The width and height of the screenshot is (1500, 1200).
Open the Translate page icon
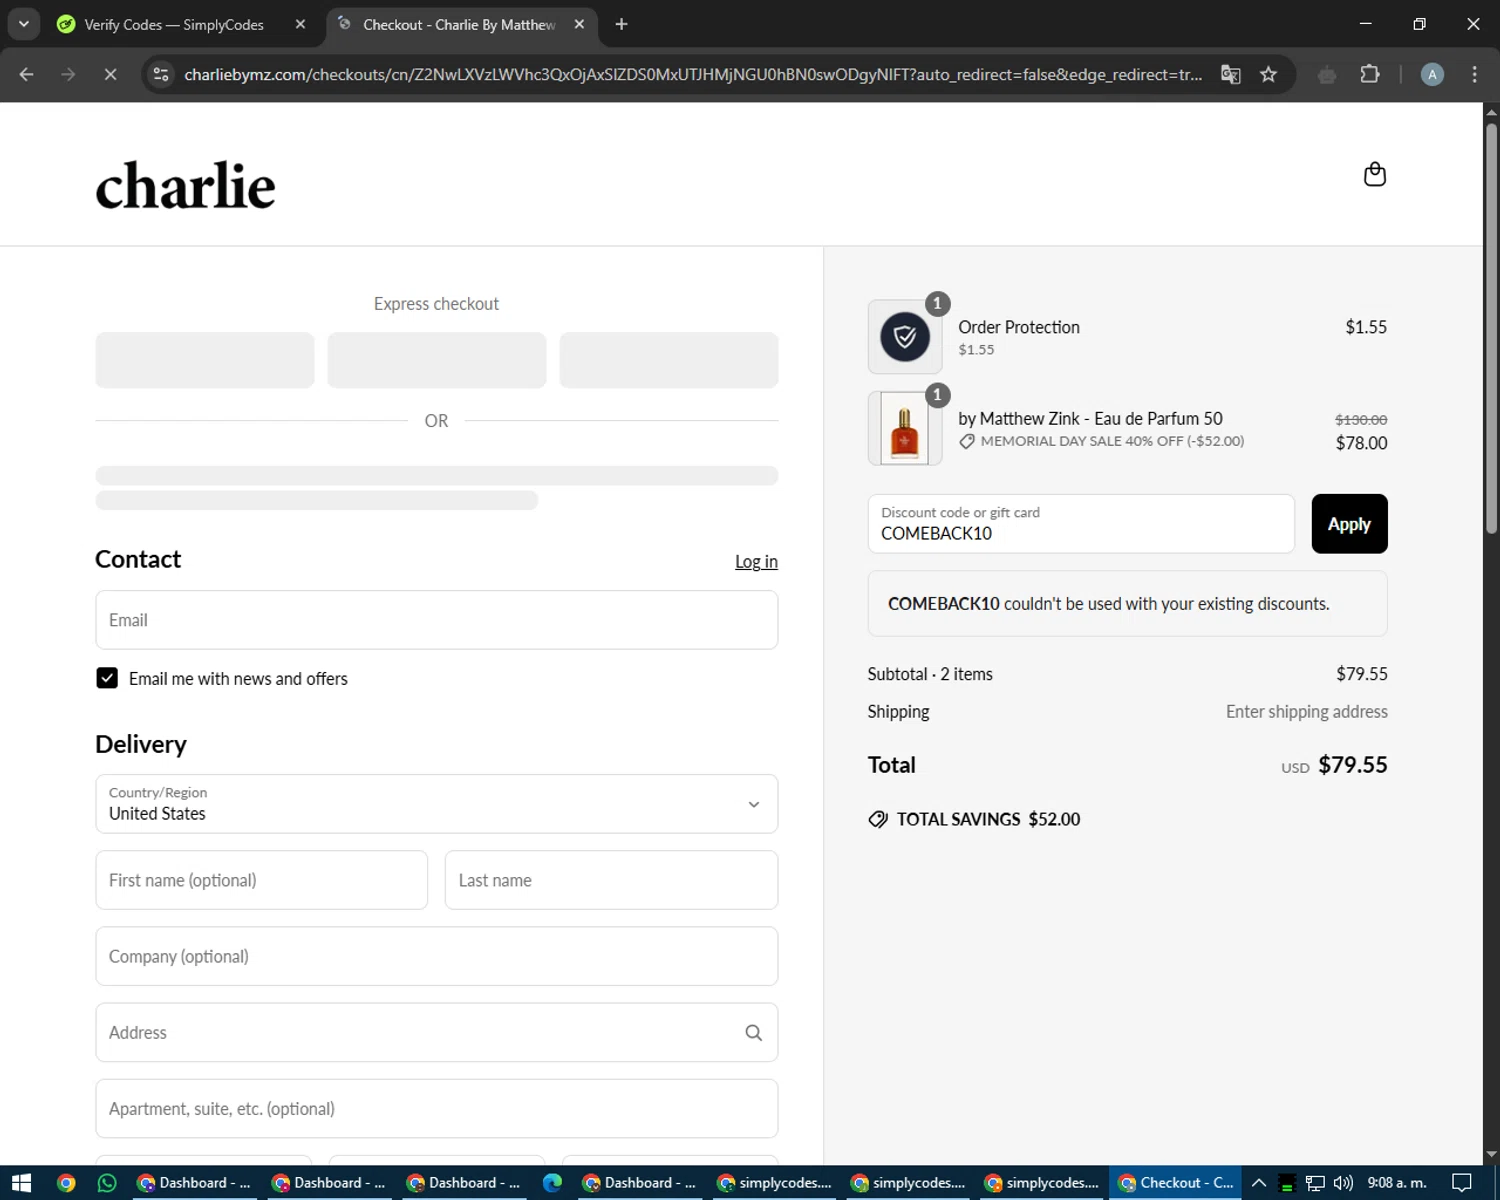tap(1231, 74)
